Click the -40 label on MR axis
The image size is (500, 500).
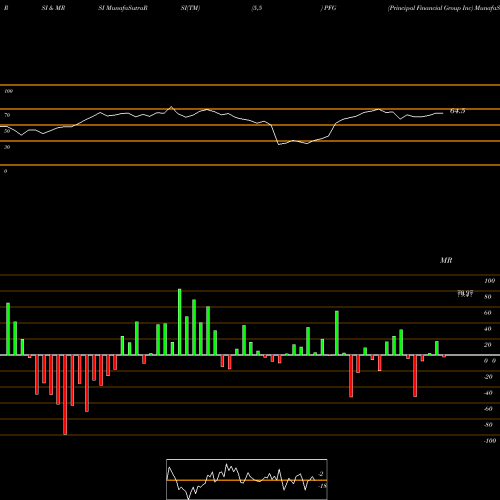point(488,393)
